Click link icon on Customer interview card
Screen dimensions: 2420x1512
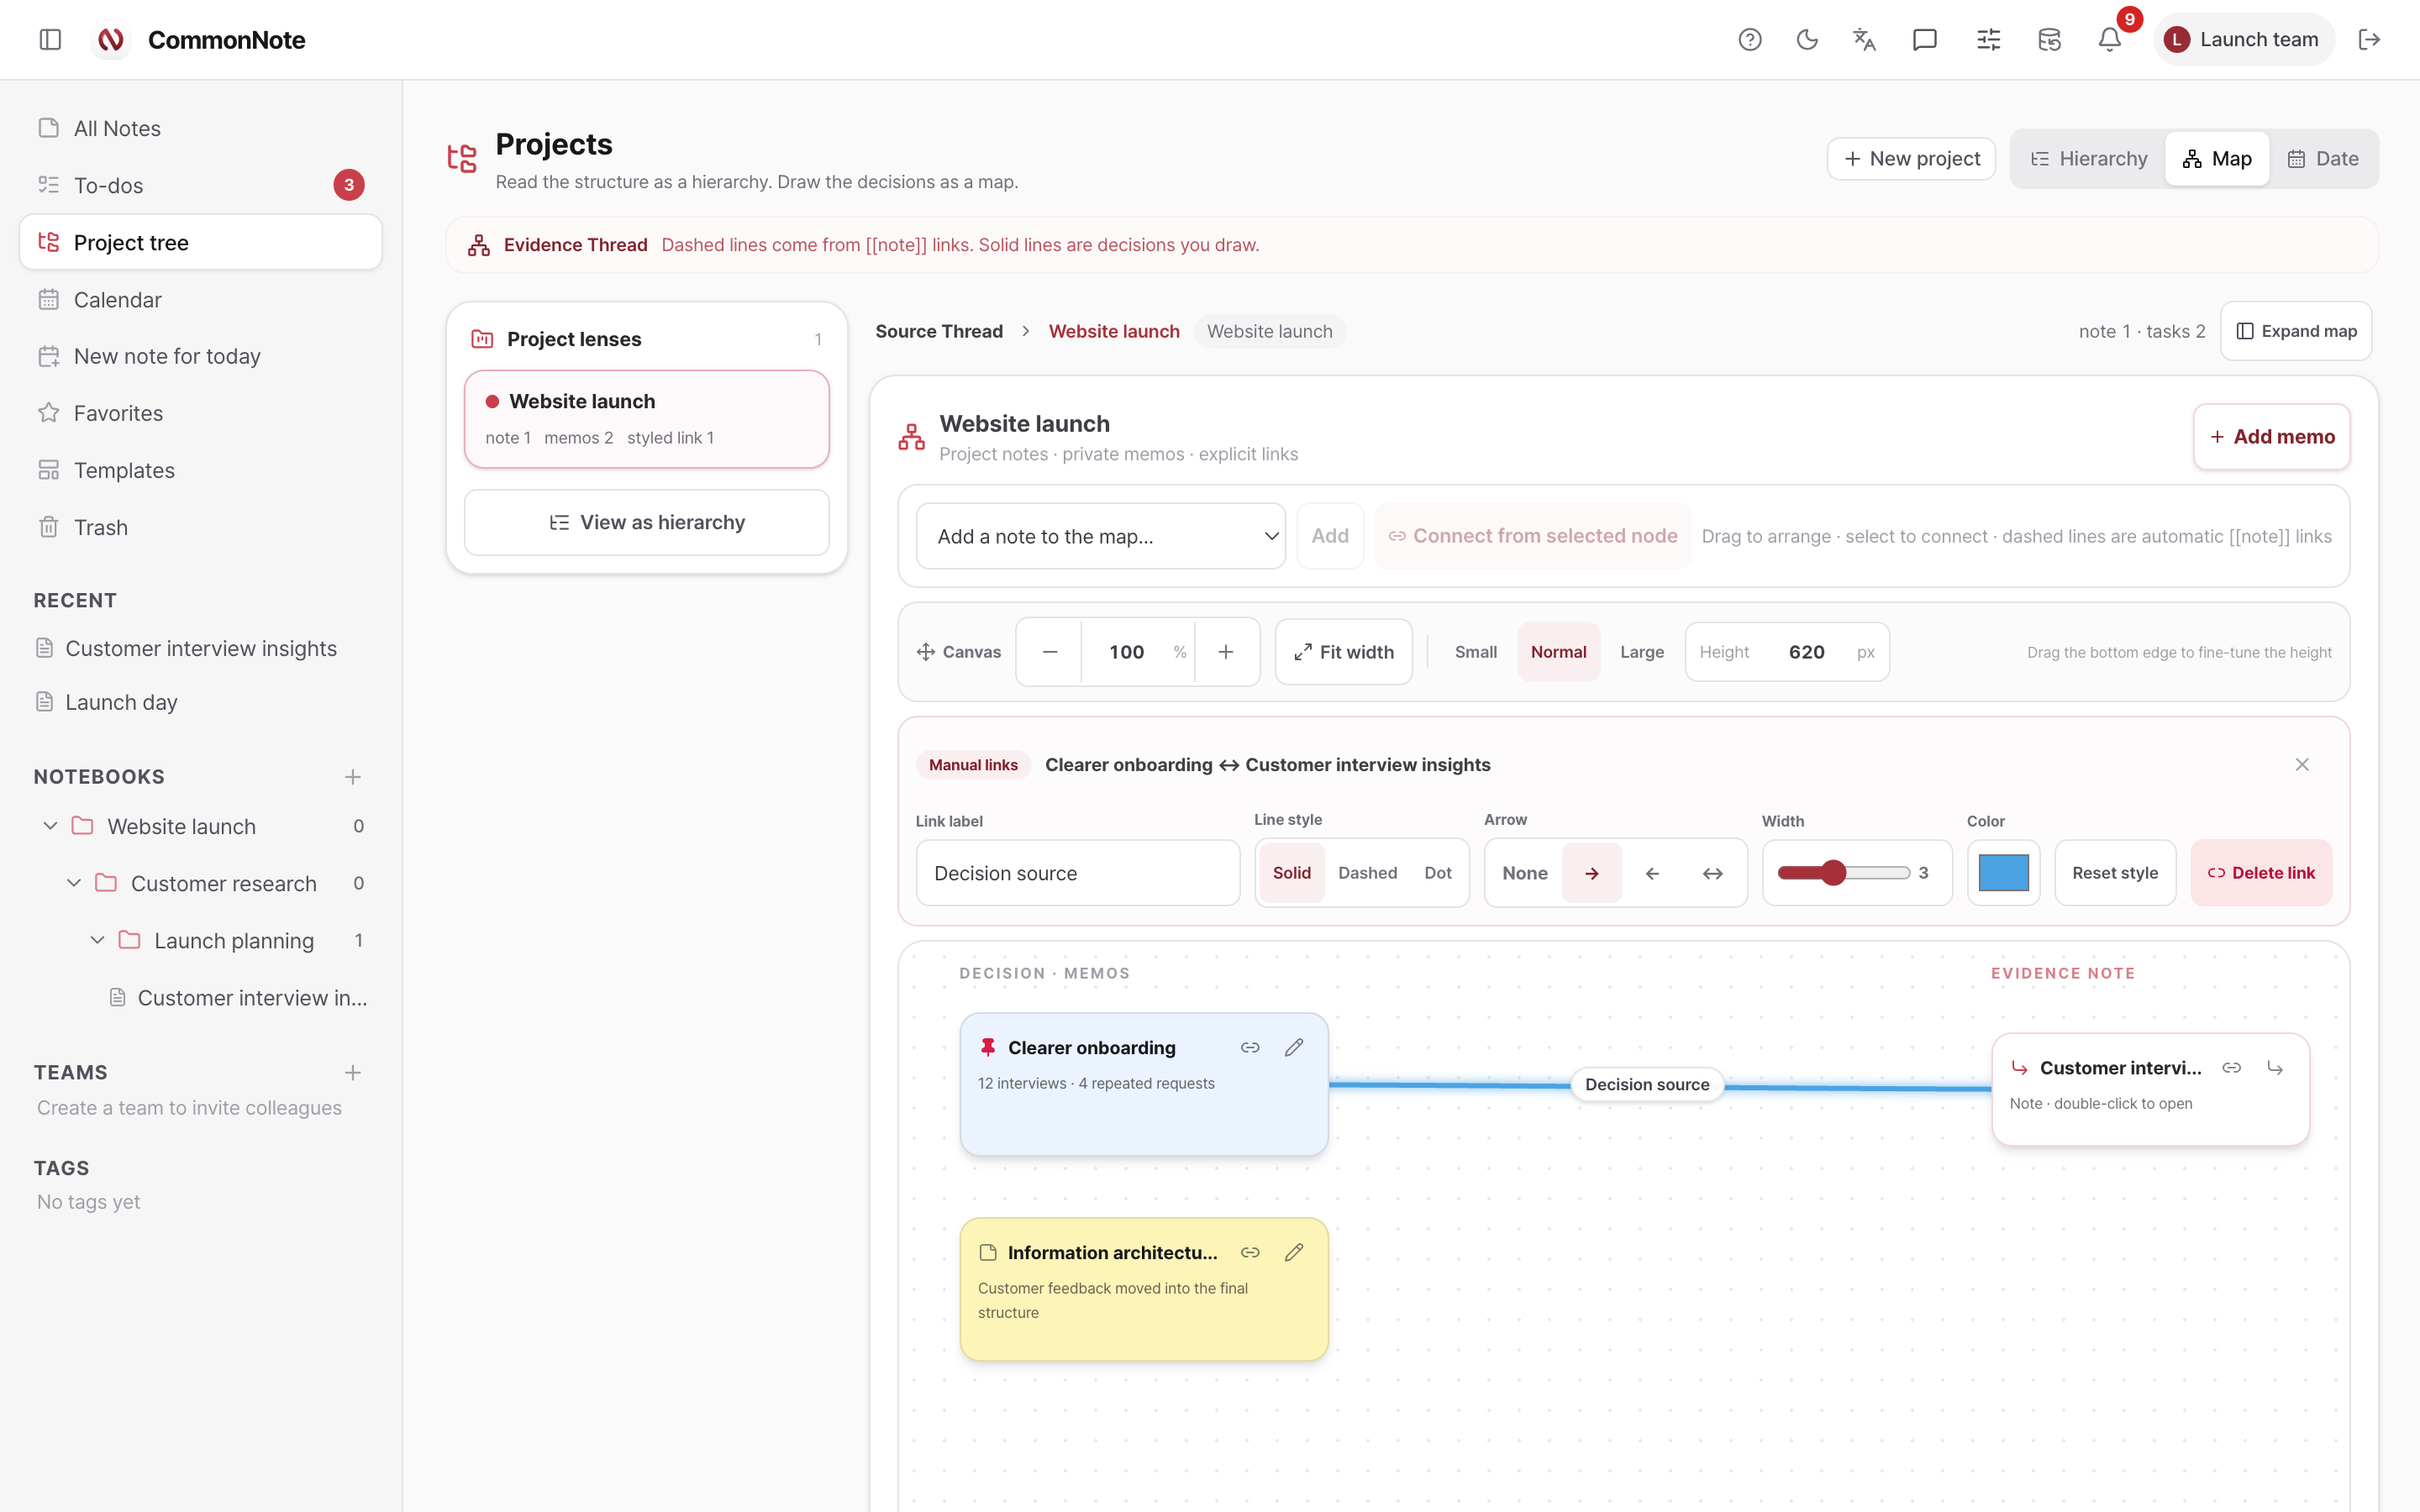(x=2232, y=1068)
